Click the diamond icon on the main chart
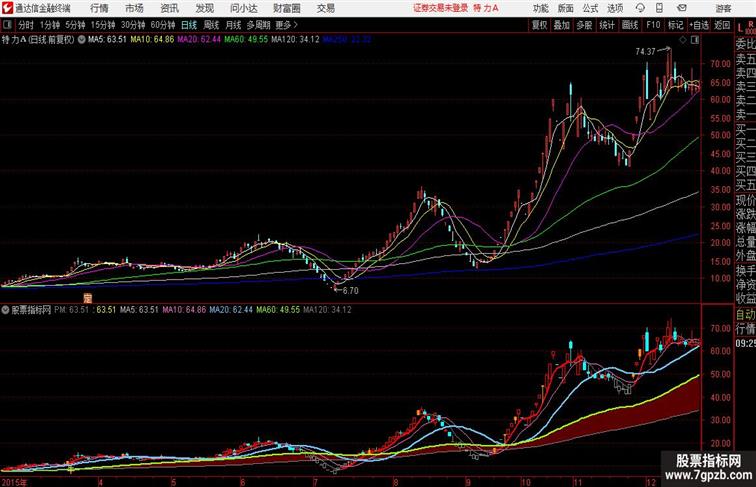756x487 pixels. [x=683, y=40]
